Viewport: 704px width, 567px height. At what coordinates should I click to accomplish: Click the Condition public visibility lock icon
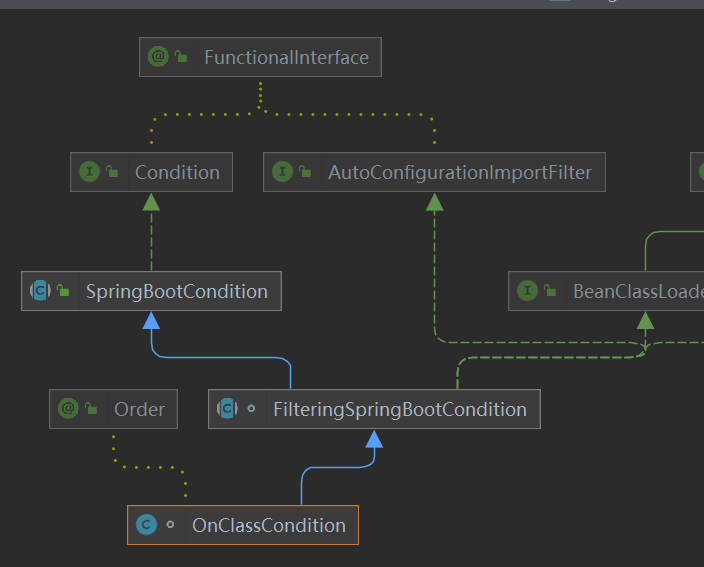click(x=112, y=171)
